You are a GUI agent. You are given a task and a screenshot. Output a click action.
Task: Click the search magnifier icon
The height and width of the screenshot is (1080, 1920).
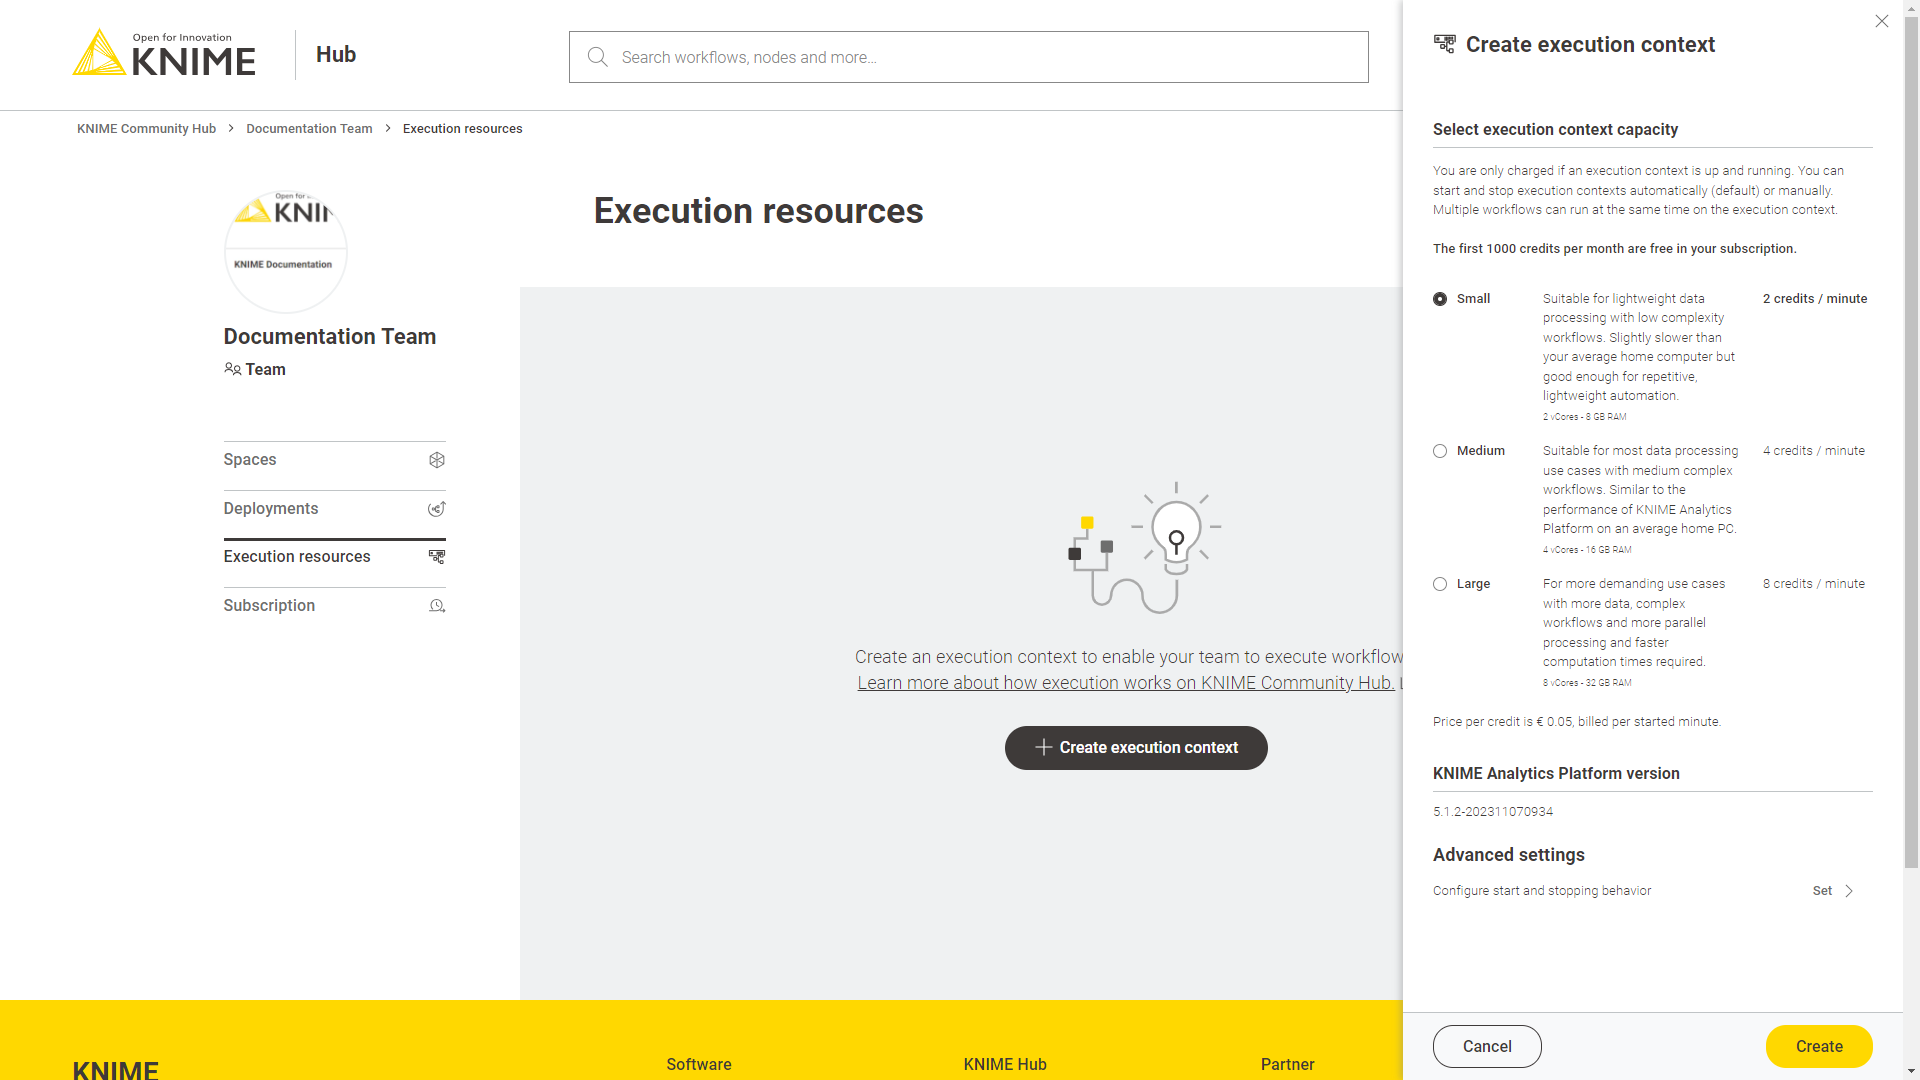[598, 57]
